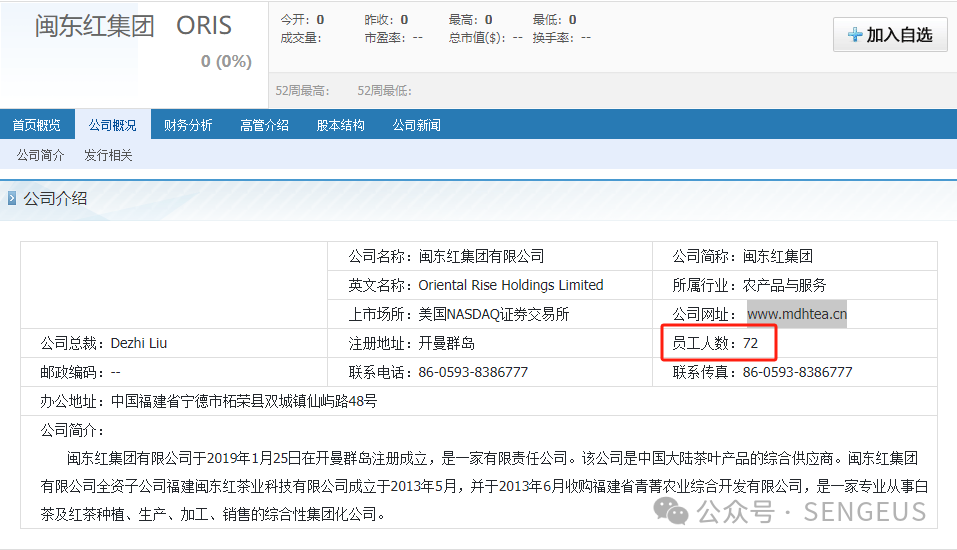Click the company description paragraph starting 闽东红集团有限公司于2019年
Screen dimensions: 957x550
click(x=485, y=487)
